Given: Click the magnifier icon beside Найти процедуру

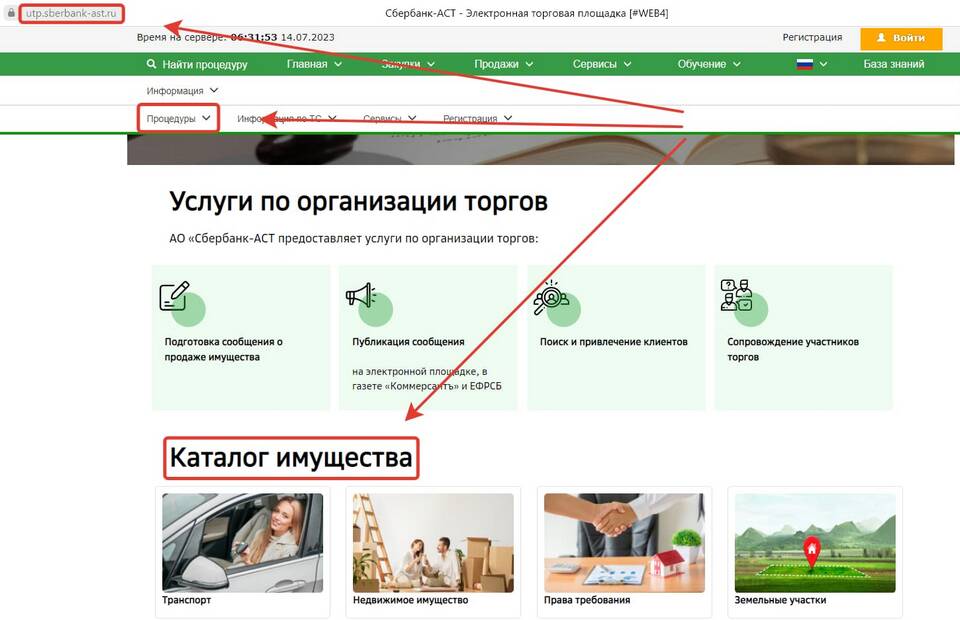Looking at the screenshot, I should (x=151, y=64).
